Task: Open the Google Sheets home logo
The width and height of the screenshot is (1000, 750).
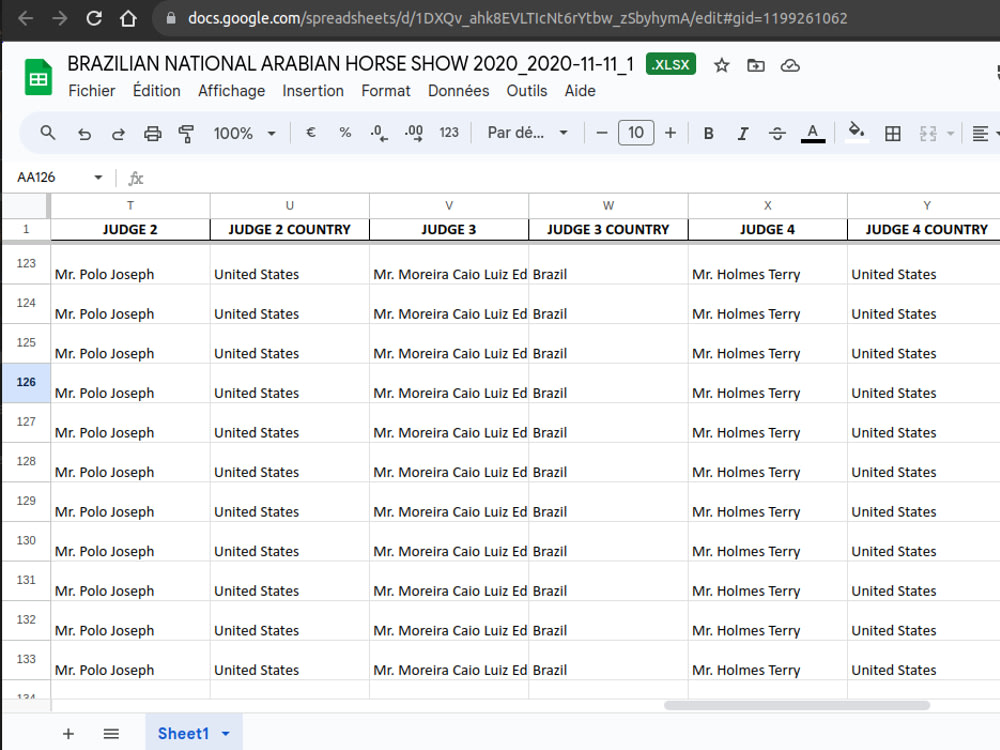Action: (38, 77)
